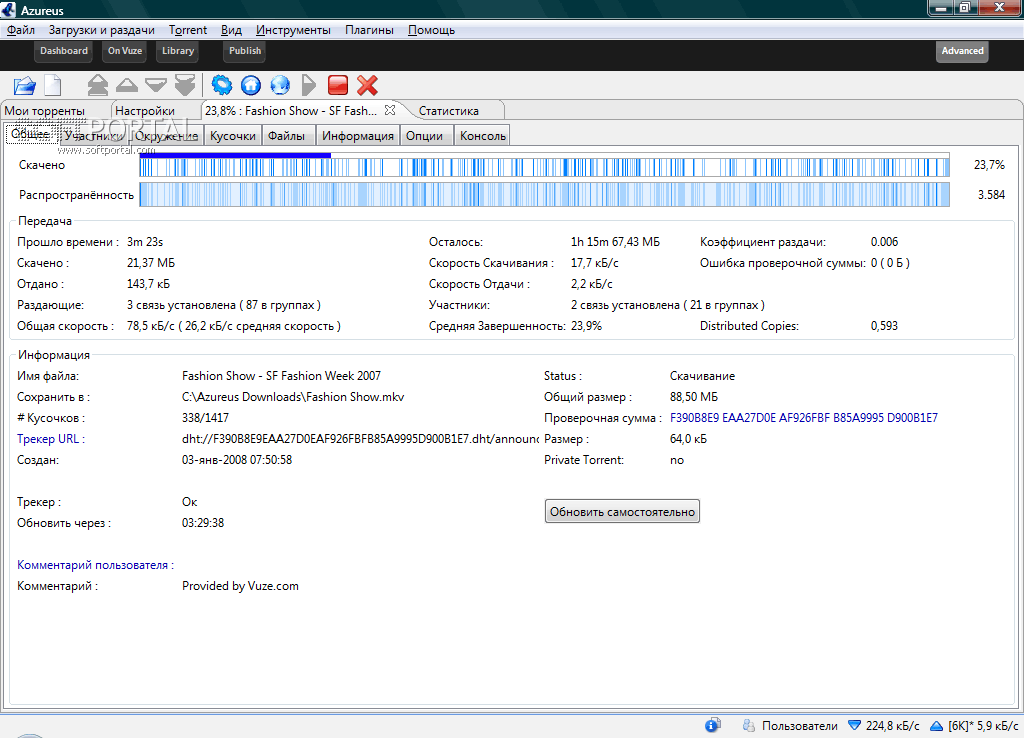Click the Трекер URL link label

(51, 439)
